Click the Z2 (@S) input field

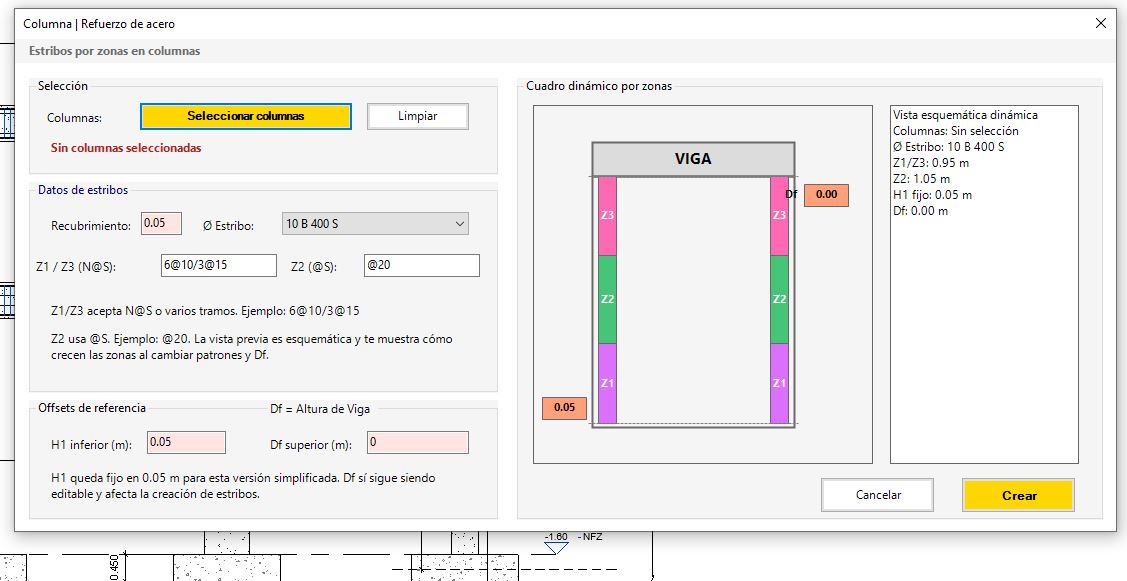coord(422,265)
